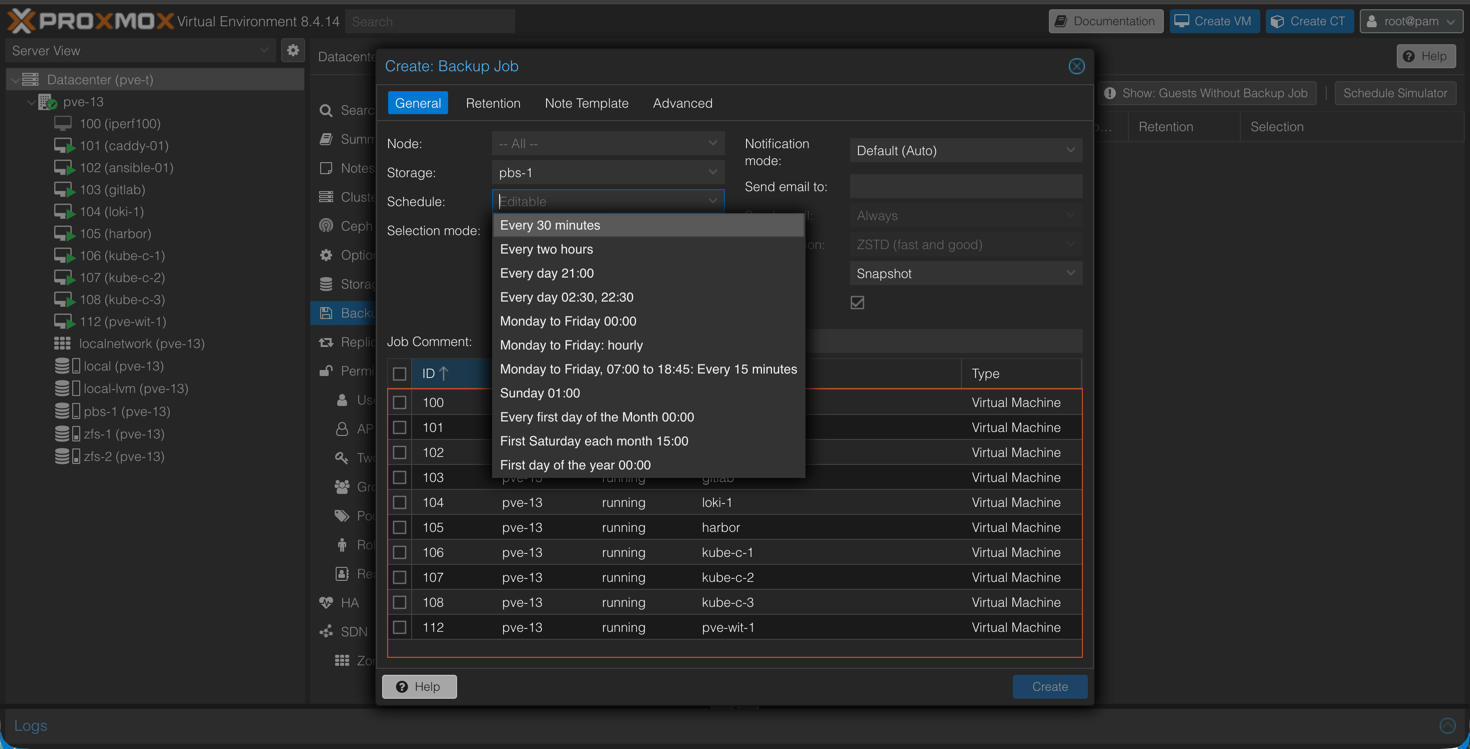Select schedule 'Monday to Friday: hourly'
Screen dimensions: 1470x749
click(x=649, y=345)
